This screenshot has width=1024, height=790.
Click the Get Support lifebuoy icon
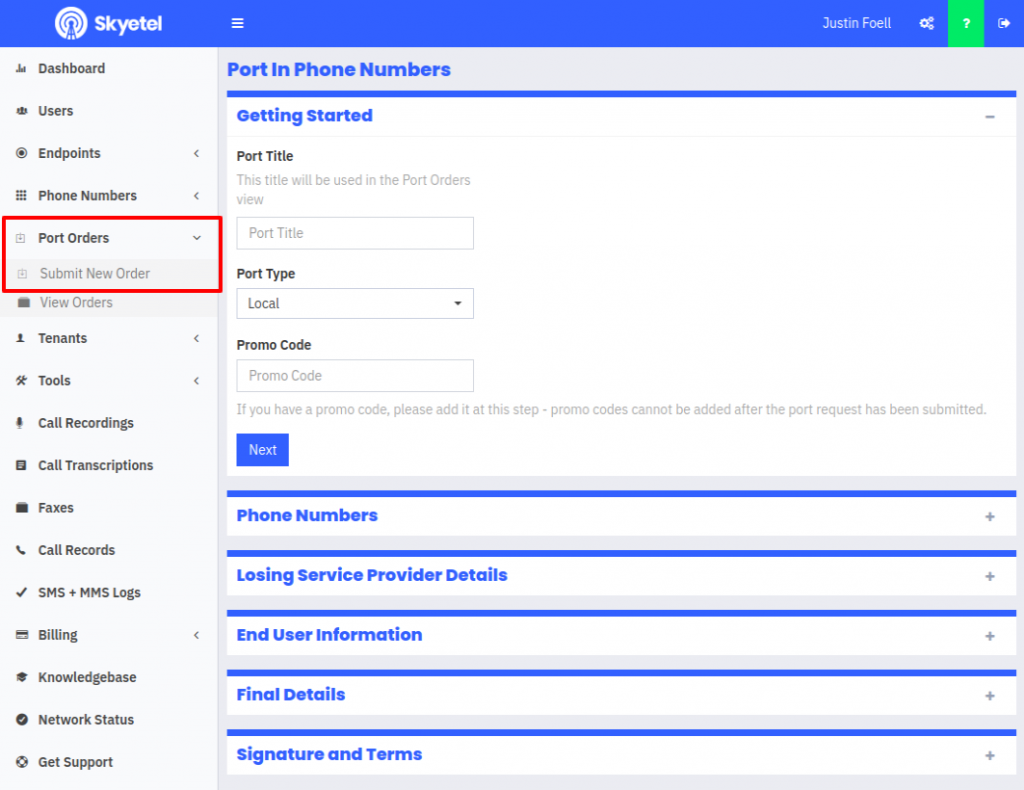click(x=22, y=762)
